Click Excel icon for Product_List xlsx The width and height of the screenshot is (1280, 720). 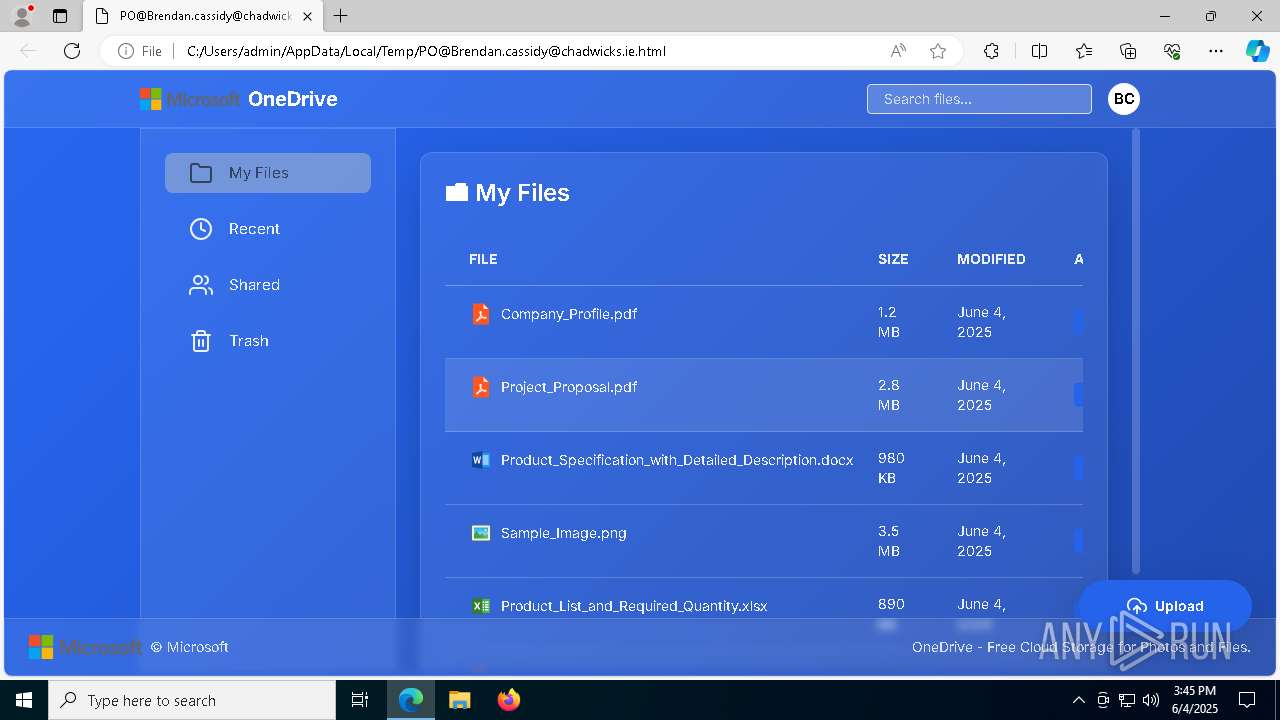[x=481, y=606]
